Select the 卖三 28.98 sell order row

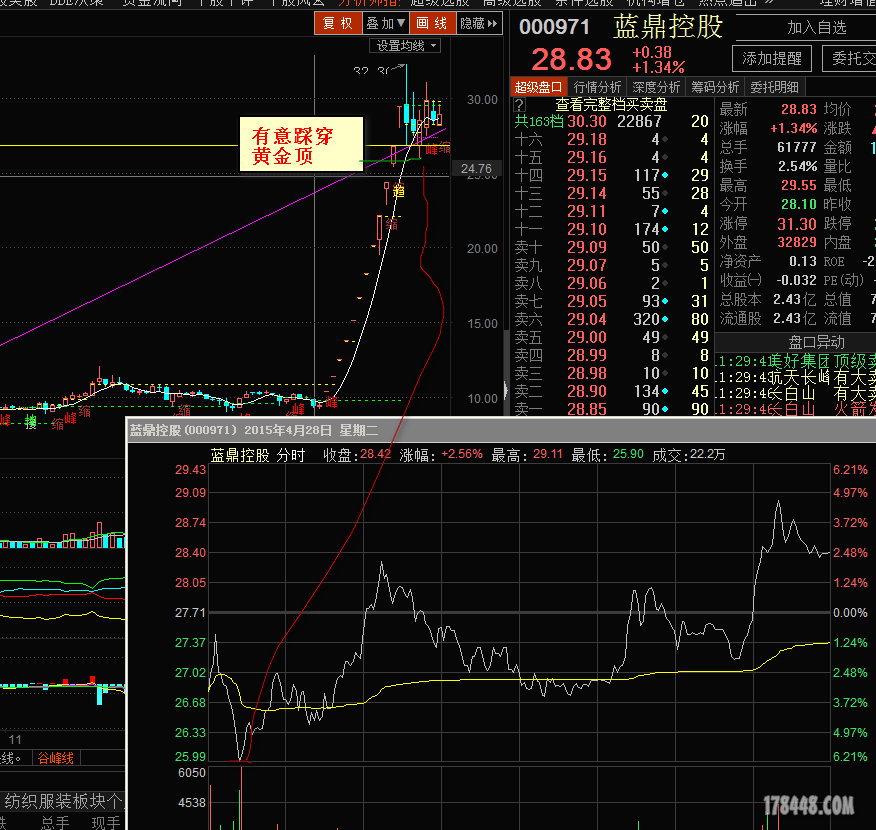coord(612,373)
